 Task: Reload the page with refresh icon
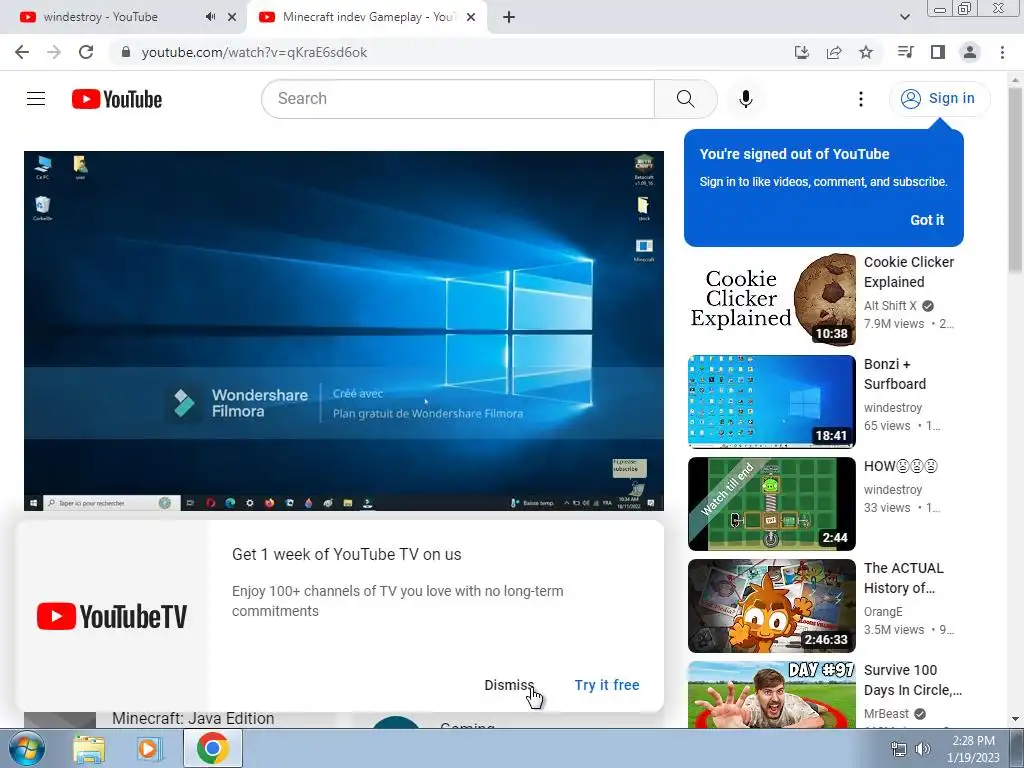point(86,52)
